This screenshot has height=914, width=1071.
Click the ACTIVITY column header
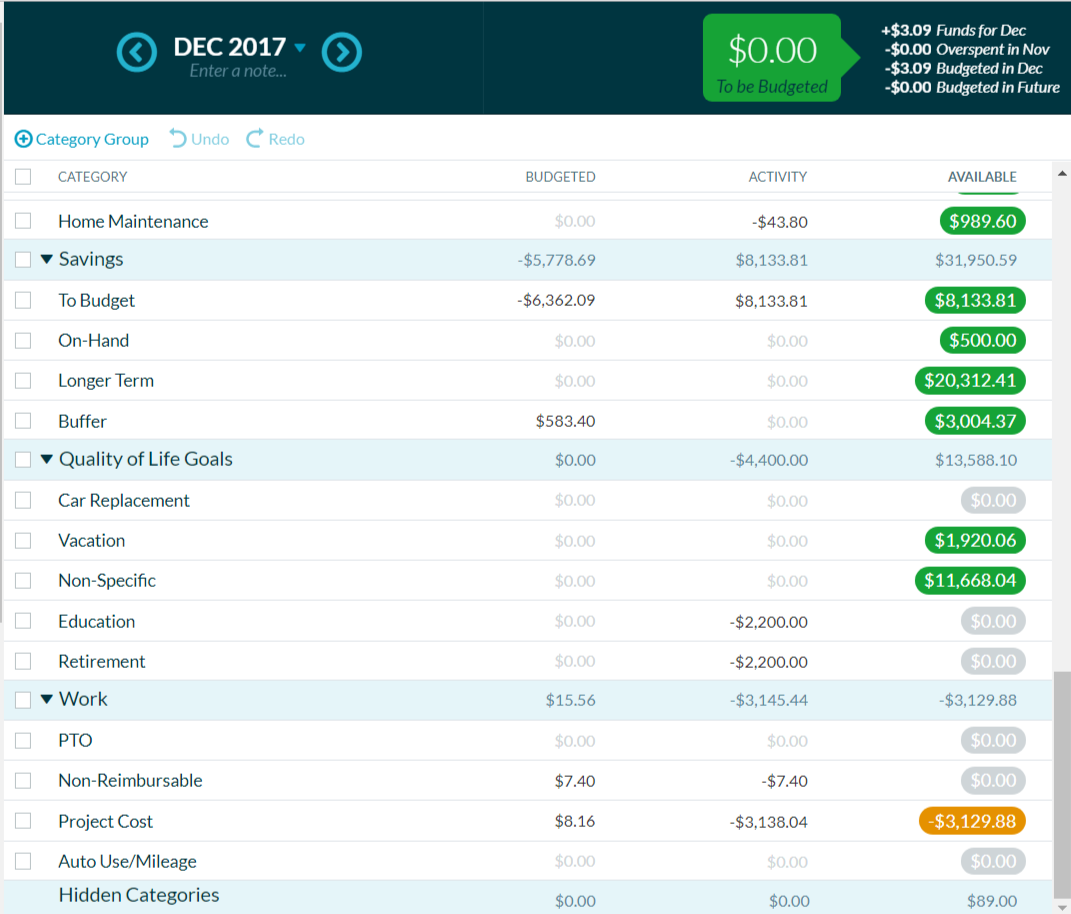[777, 177]
